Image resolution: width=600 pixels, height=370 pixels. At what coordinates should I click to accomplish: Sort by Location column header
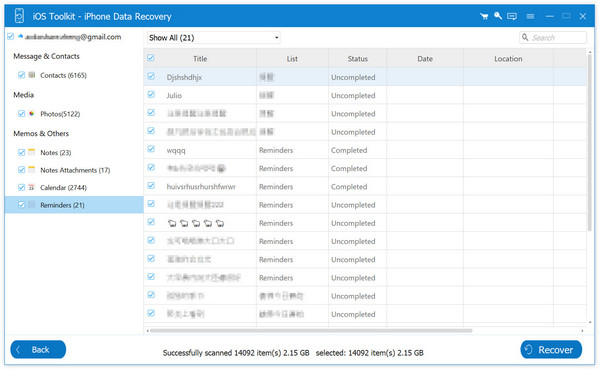pos(508,59)
